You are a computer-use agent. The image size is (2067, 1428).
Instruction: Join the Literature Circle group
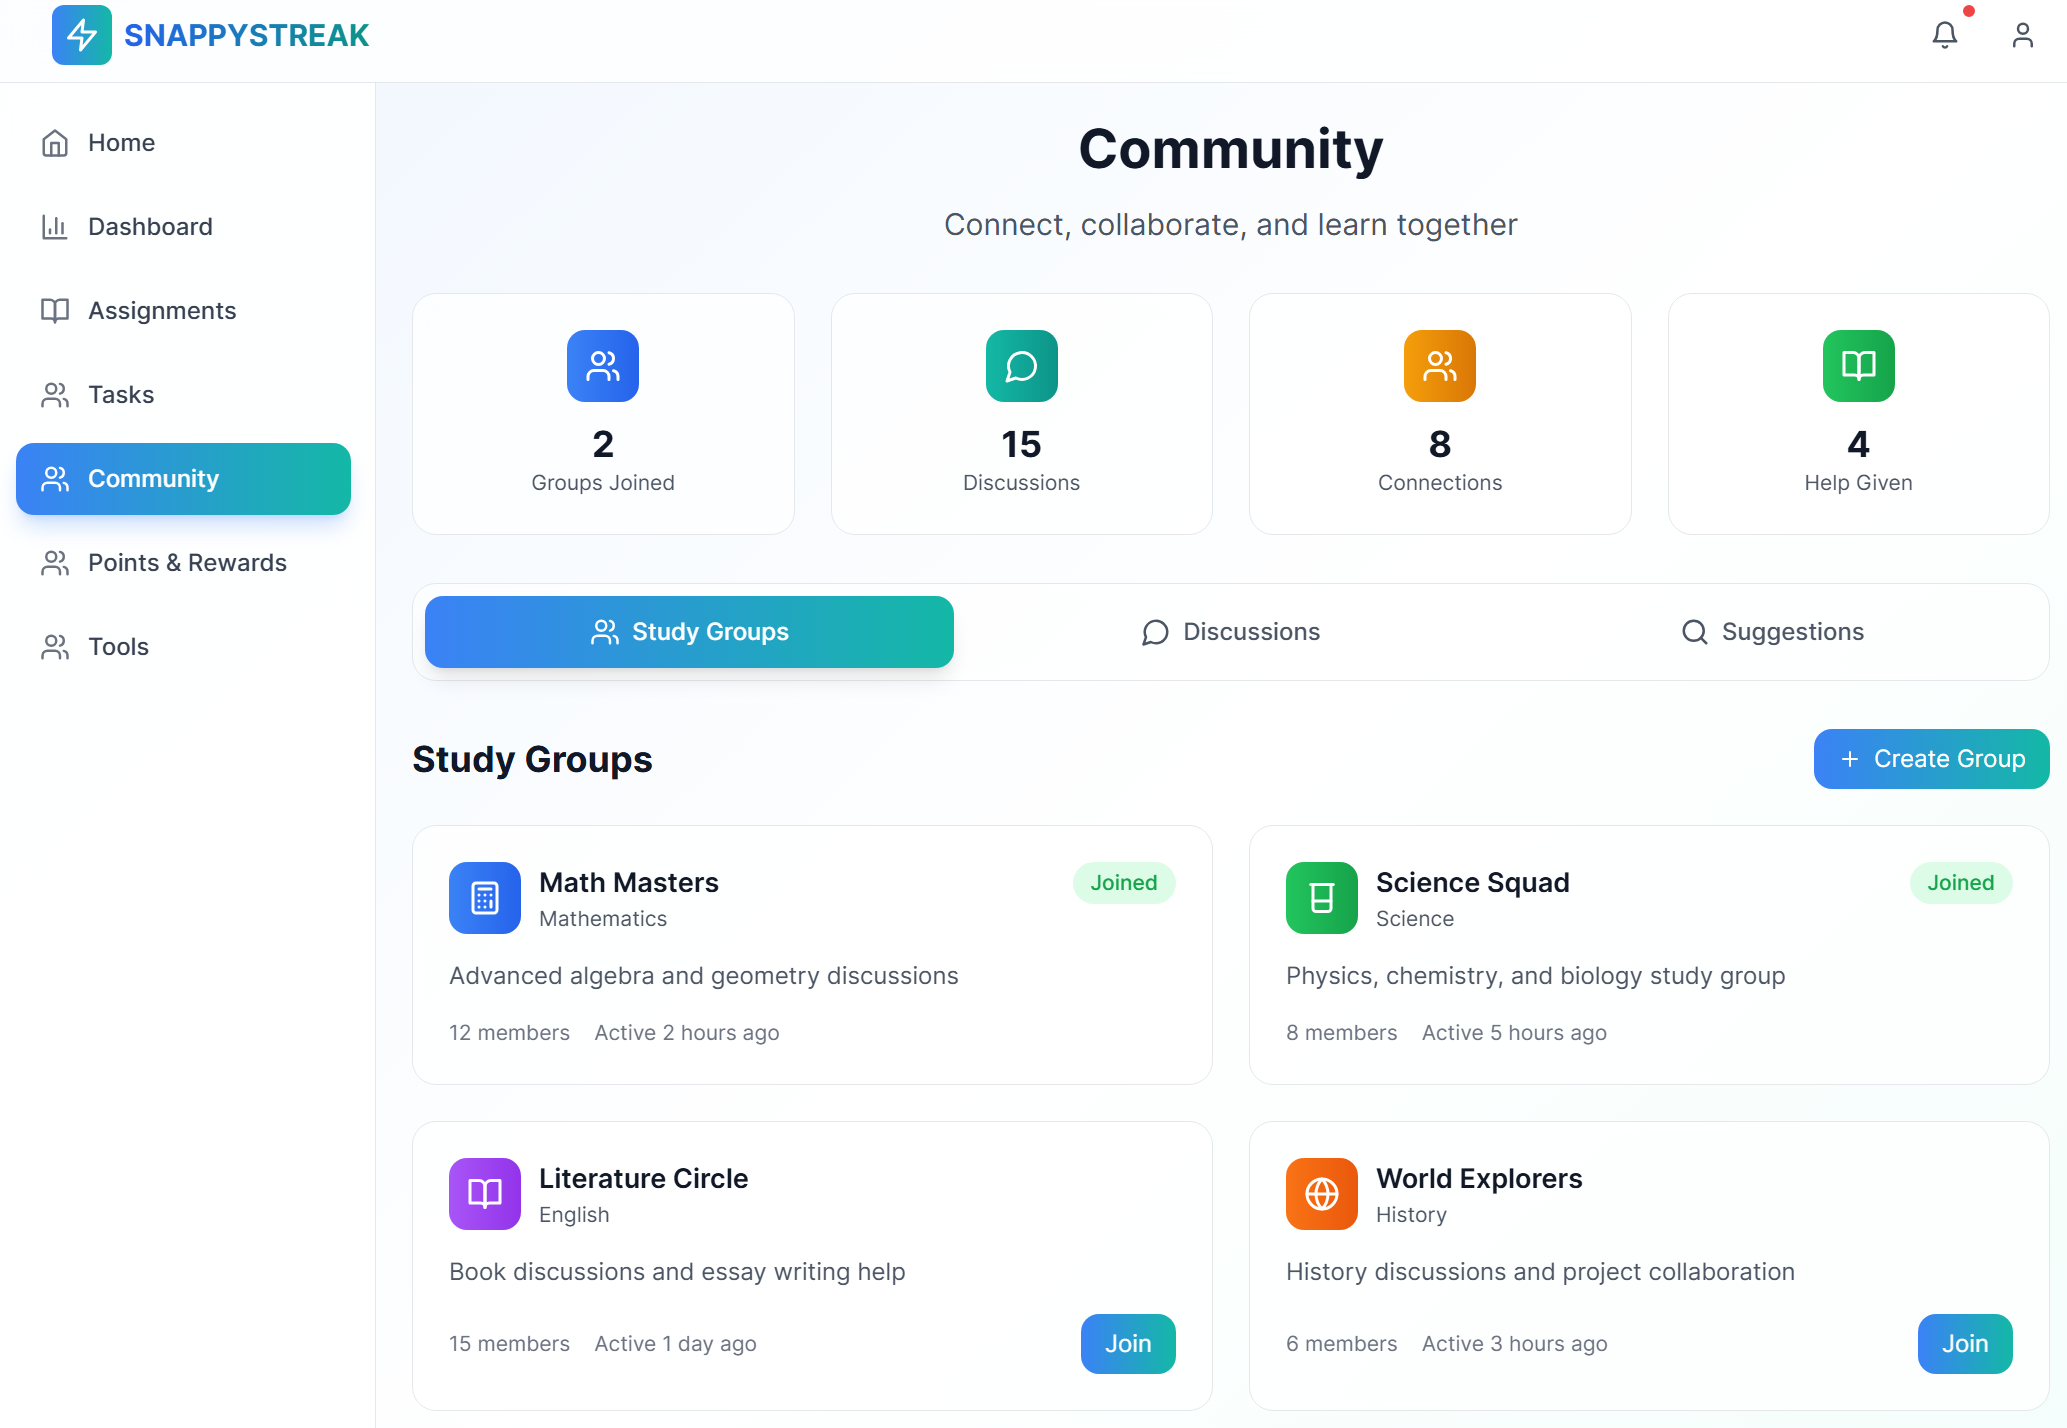click(1127, 1344)
